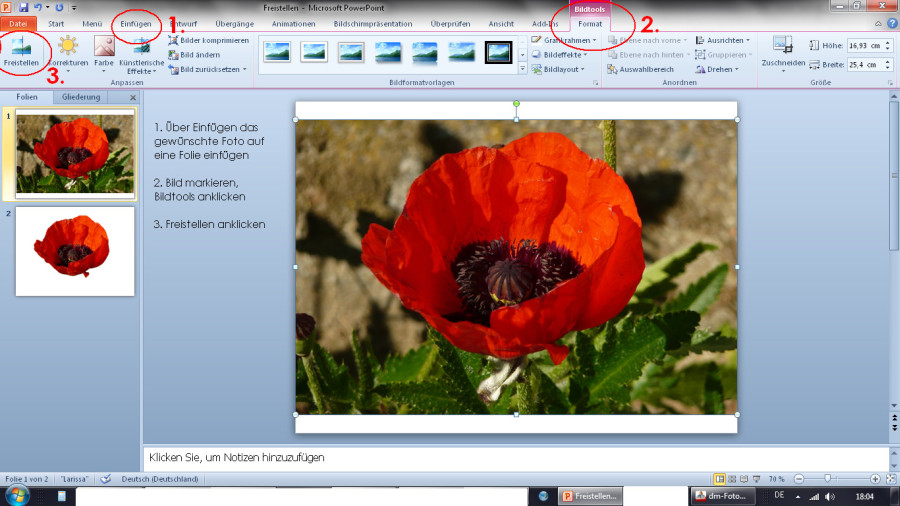Switch to the Gliederung pane tab
This screenshot has width=900, height=506.
(x=81, y=97)
